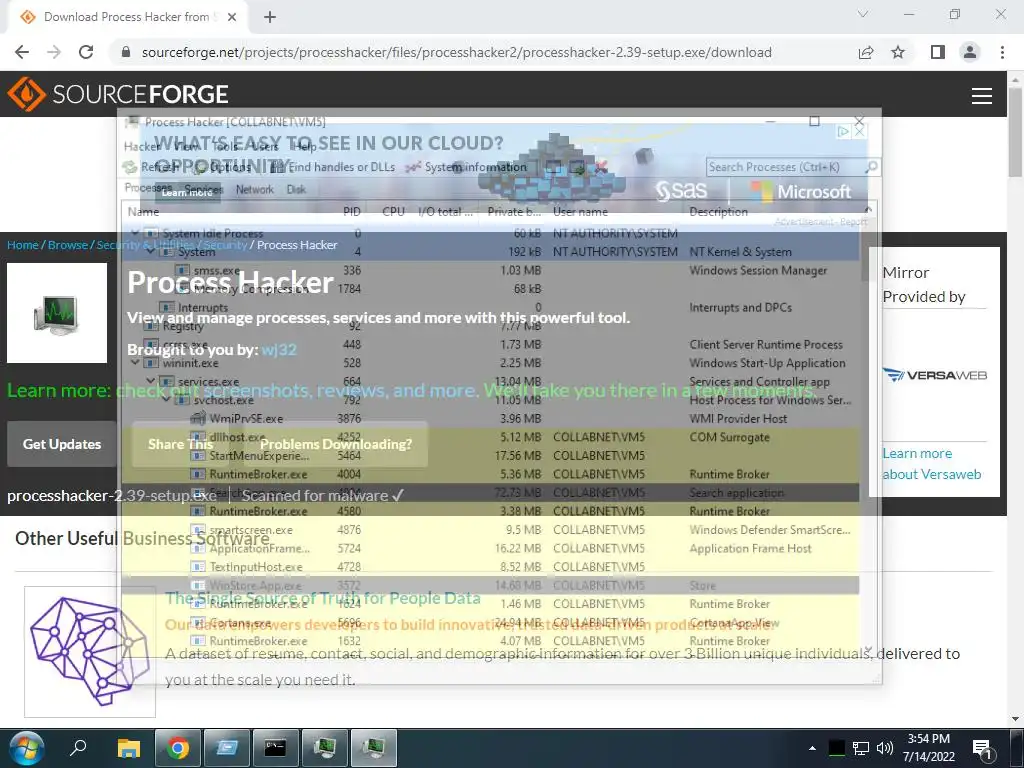Click the browser address bar URL

(x=456, y=52)
